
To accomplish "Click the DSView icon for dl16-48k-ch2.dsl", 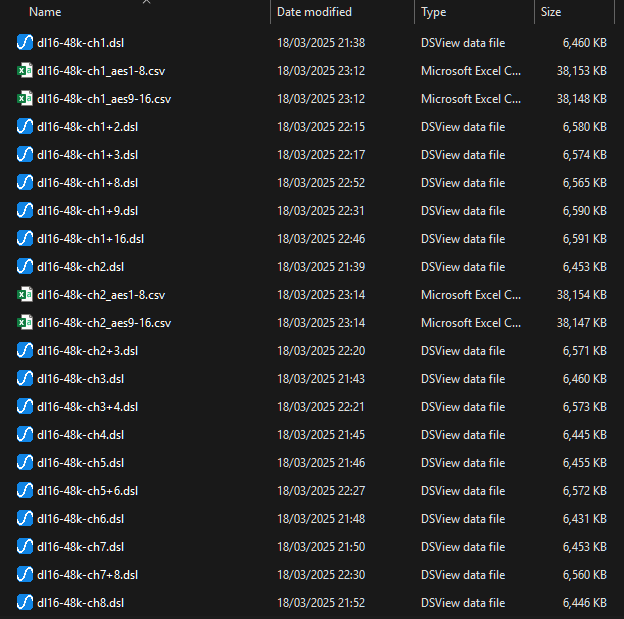I will [25, 267].
